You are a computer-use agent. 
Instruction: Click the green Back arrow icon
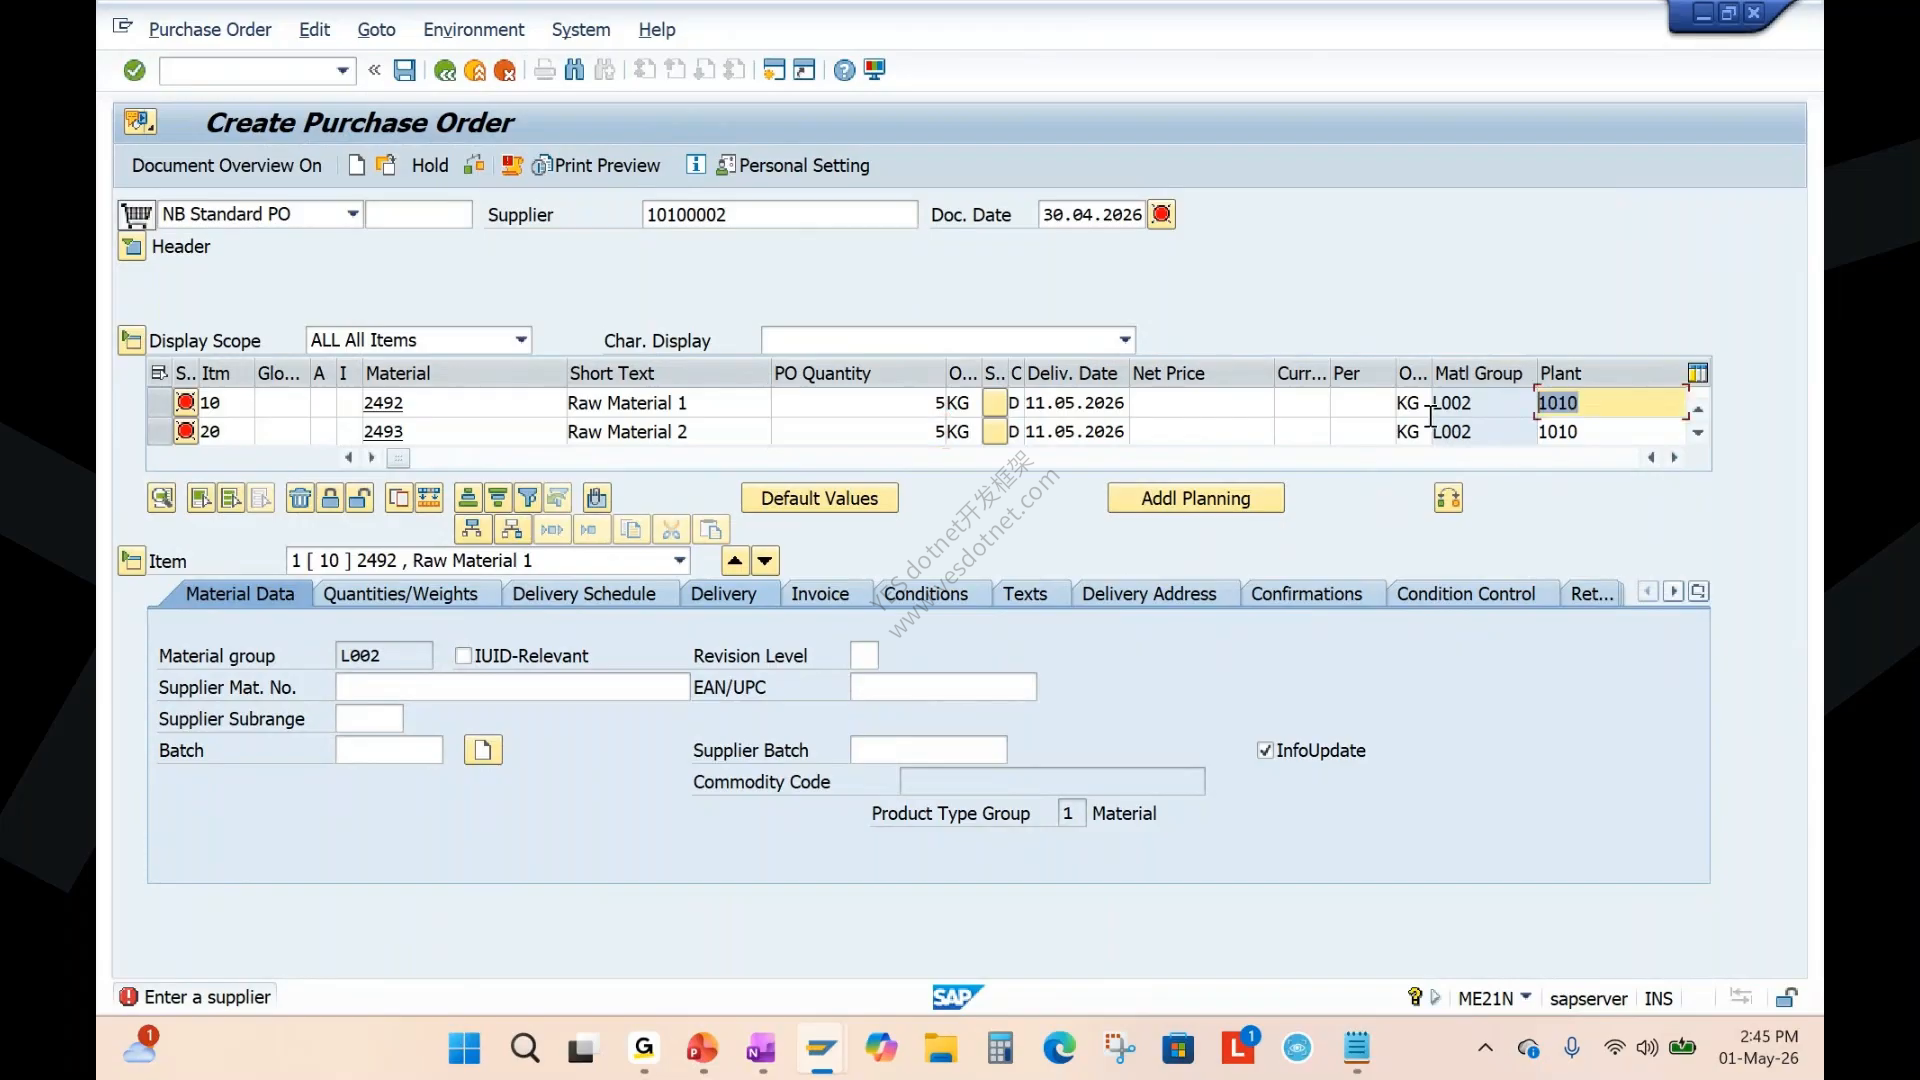[x=445, y=70]
